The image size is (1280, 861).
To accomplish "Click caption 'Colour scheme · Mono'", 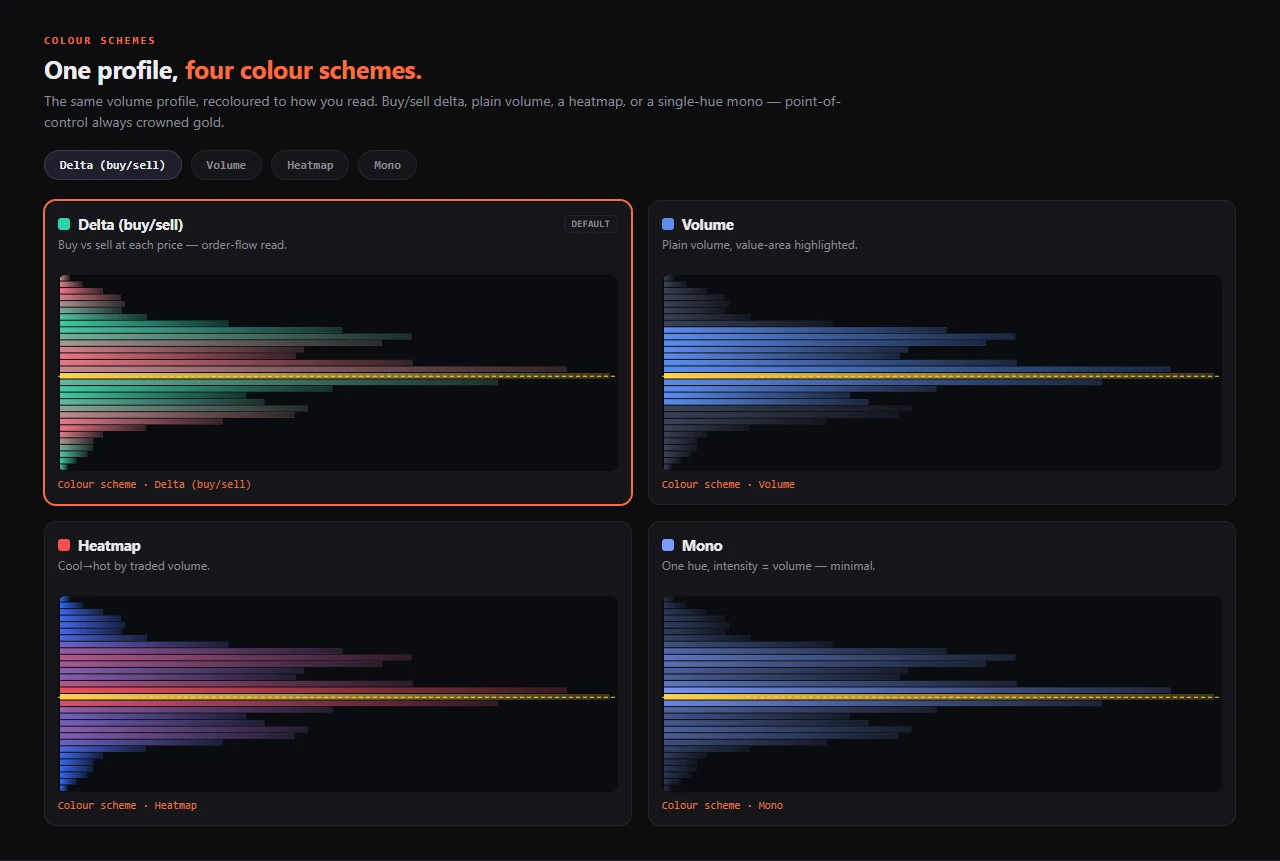I will point(722,805).
